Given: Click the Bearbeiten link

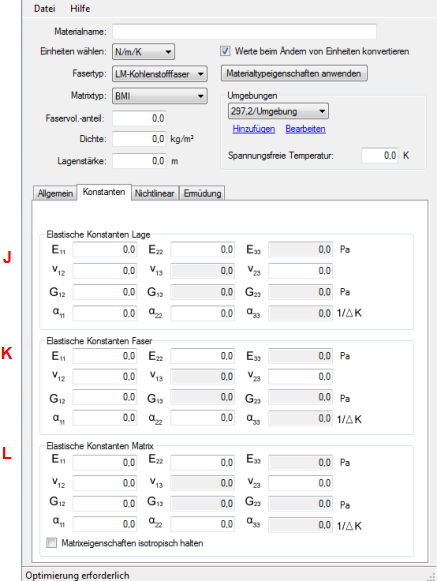Looking at the screenshot, I should [x=305, y=129].
